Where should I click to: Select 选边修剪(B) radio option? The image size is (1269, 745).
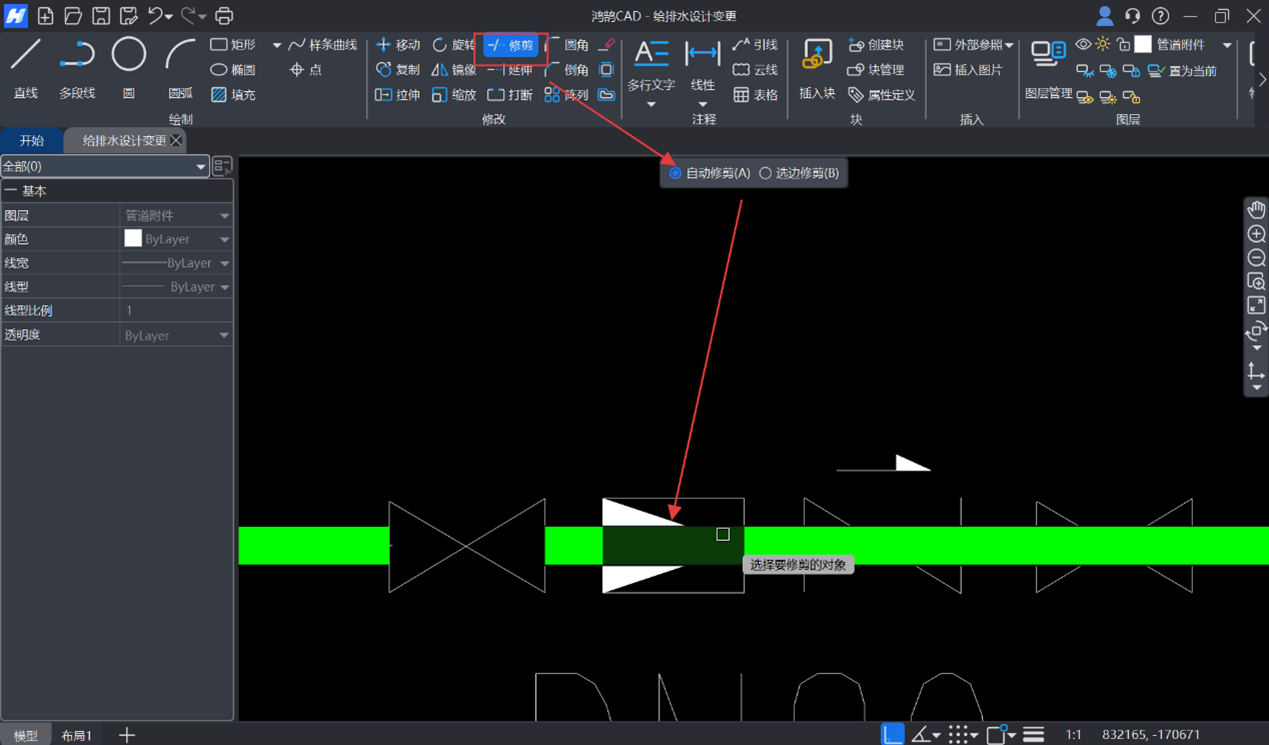pyautogui.click(x=766, y=173)
